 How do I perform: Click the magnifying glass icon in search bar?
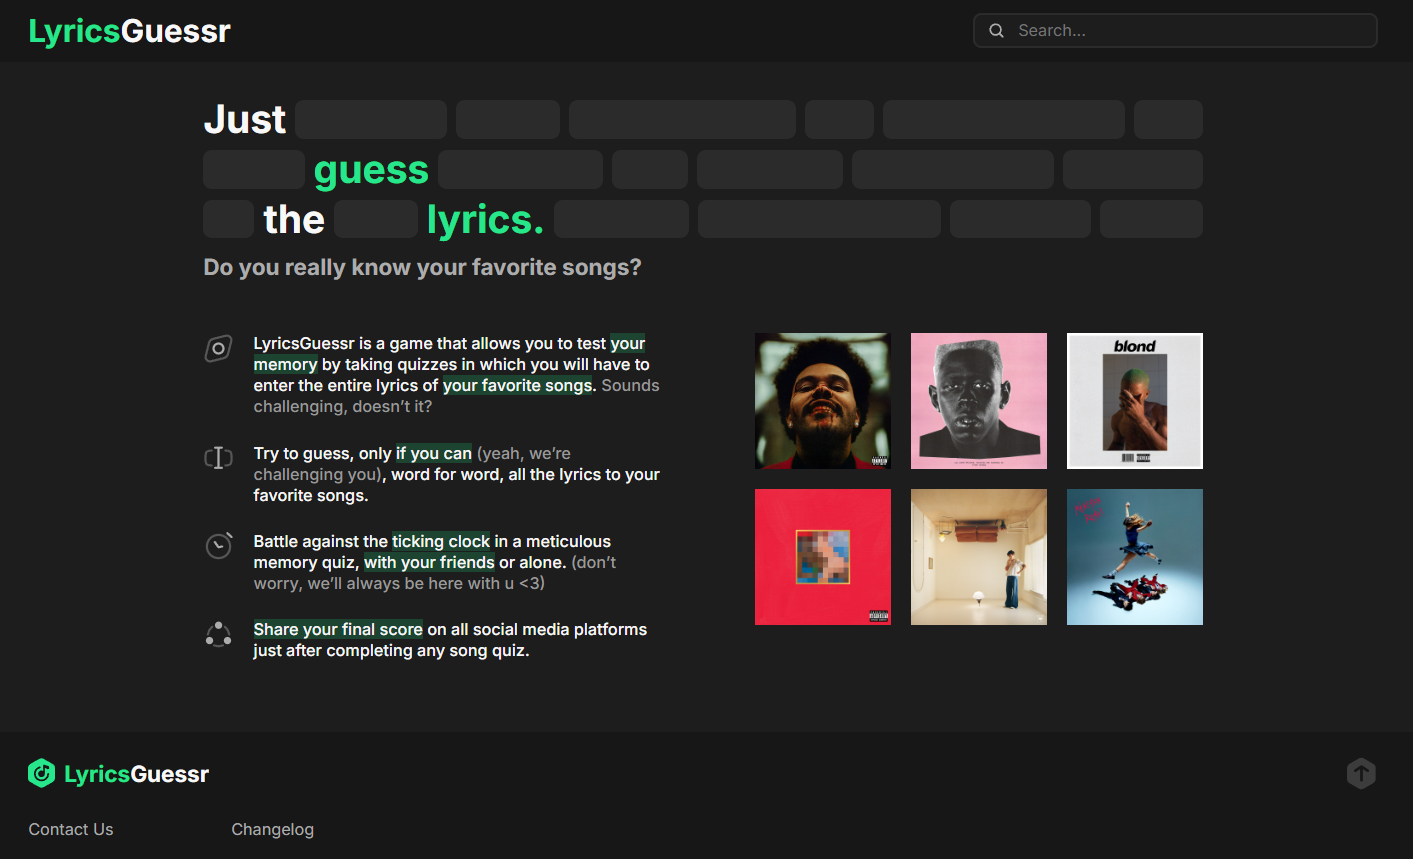(996, 30)
